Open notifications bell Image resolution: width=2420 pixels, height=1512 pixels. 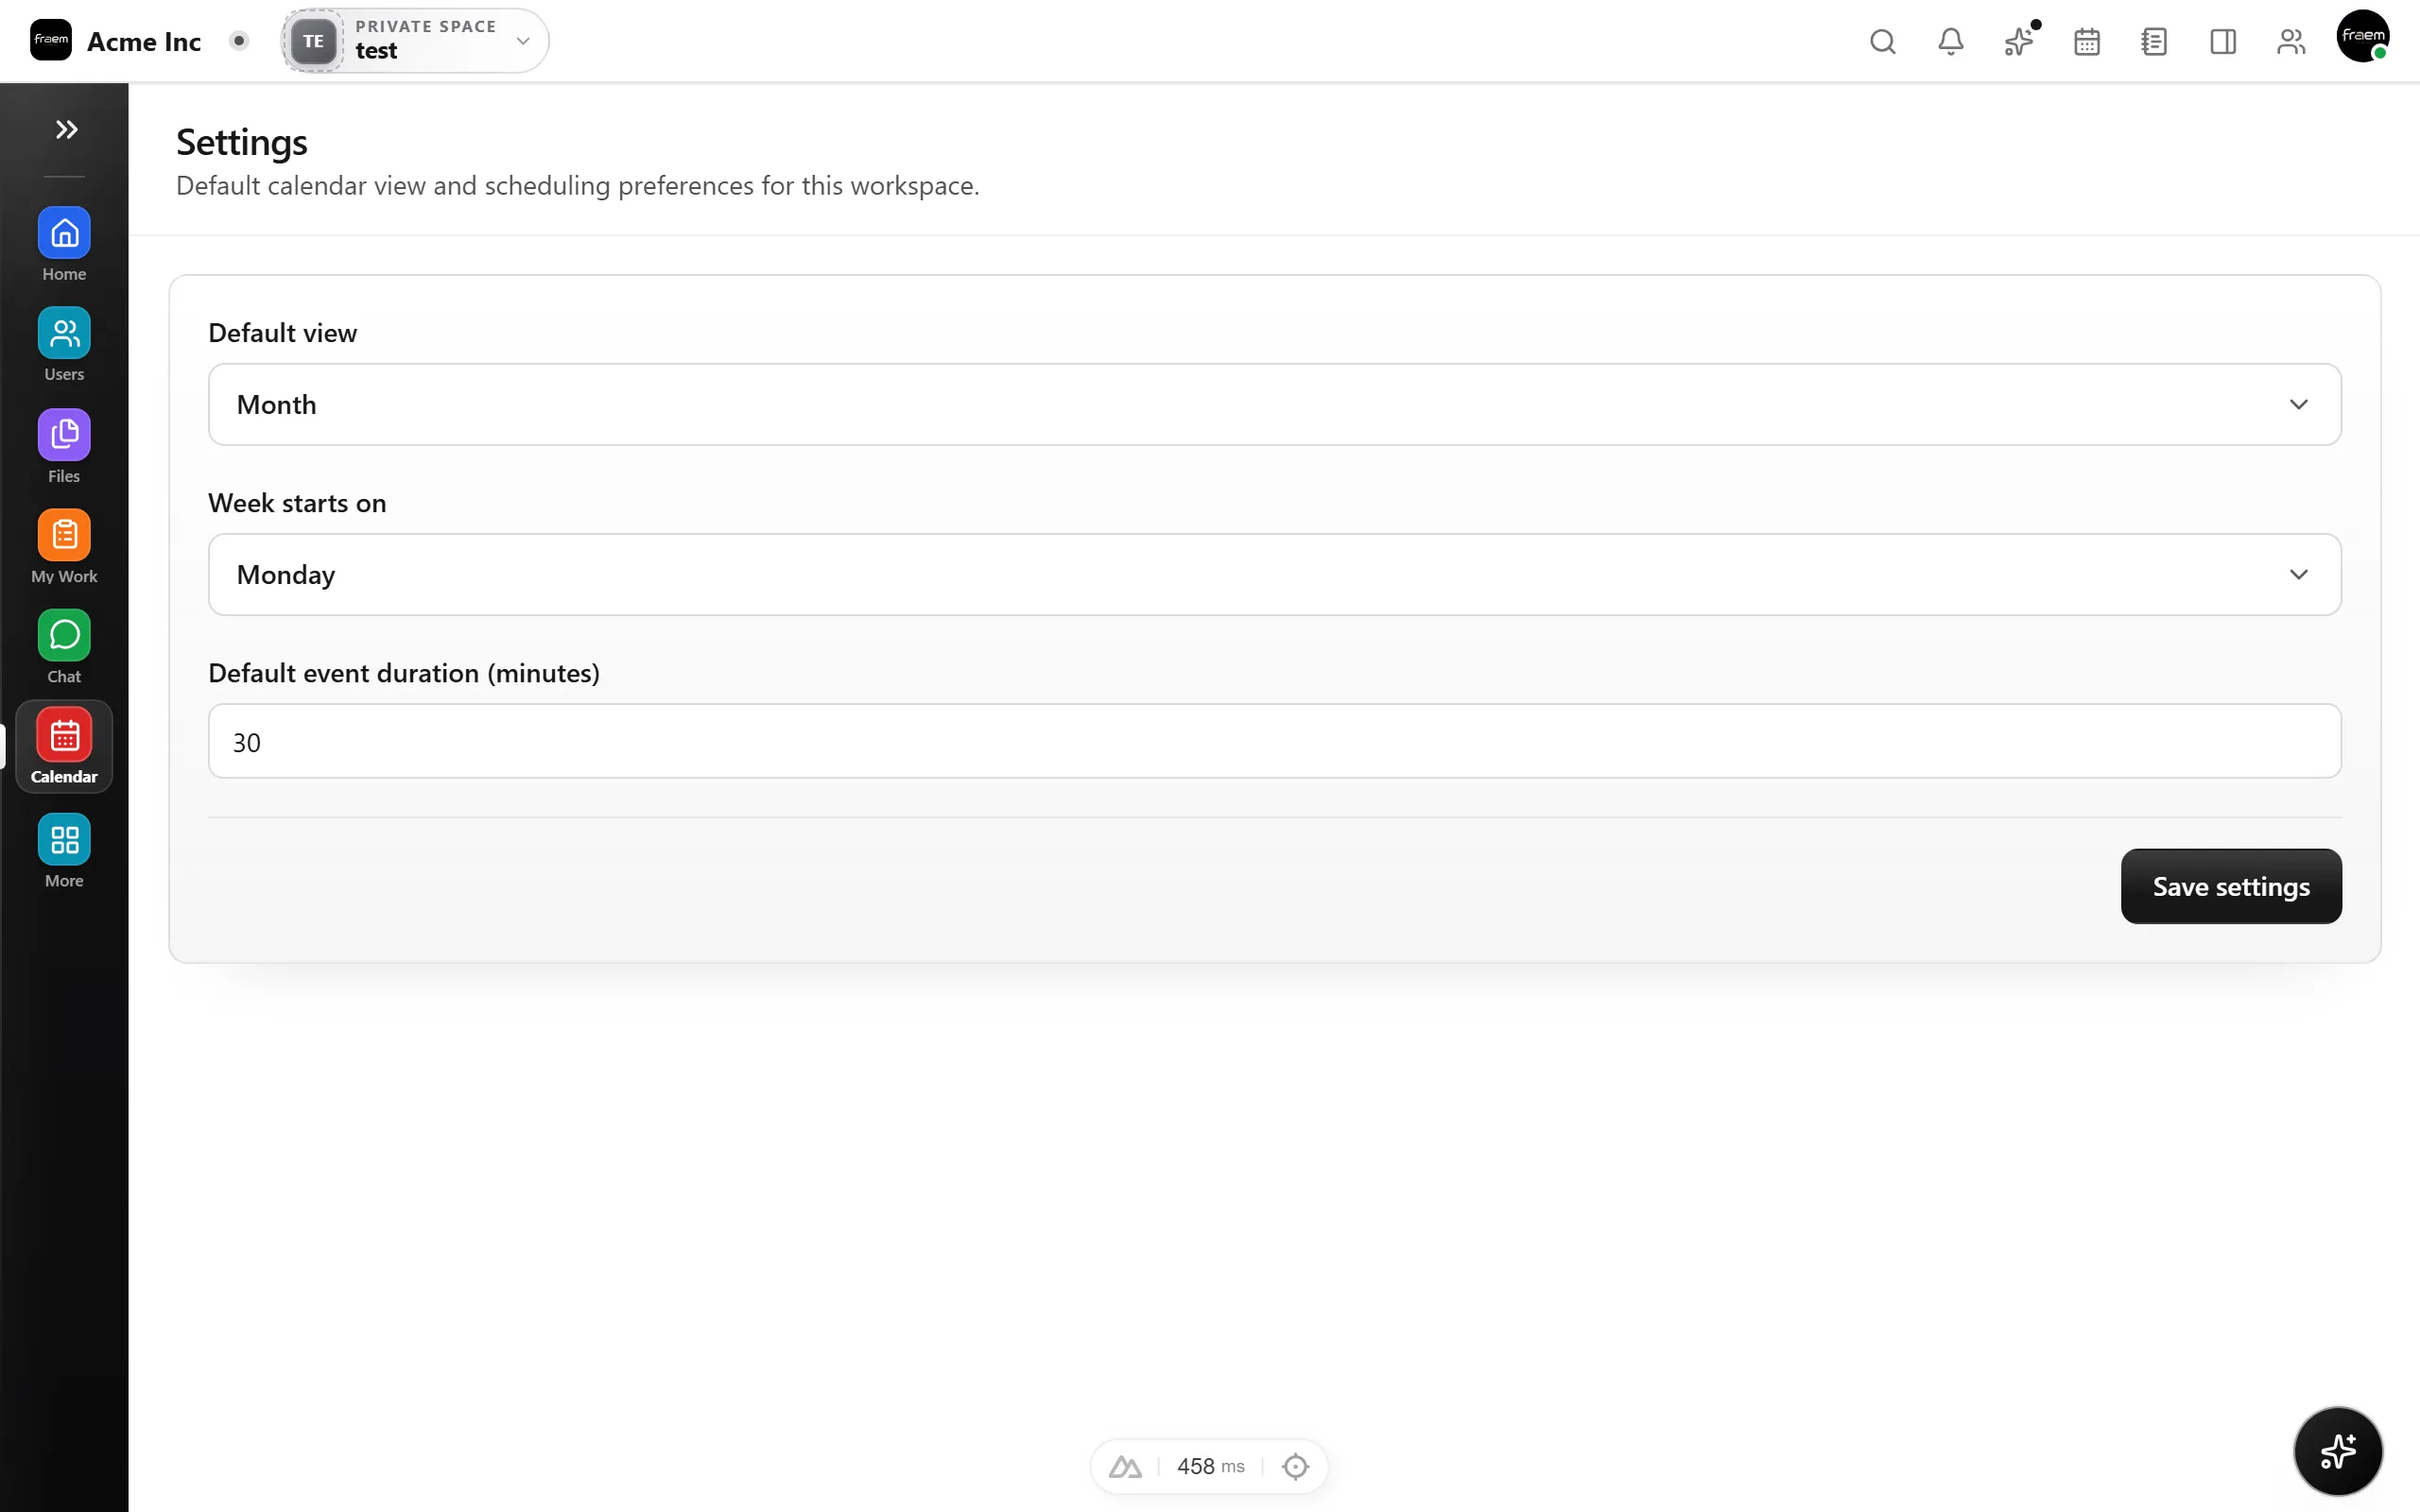click(x=1950, y=41)
